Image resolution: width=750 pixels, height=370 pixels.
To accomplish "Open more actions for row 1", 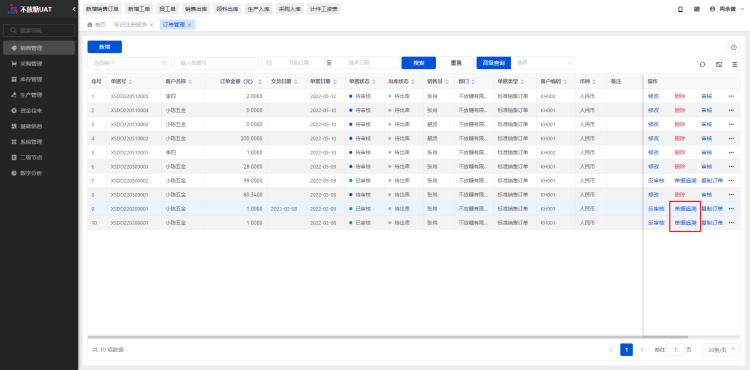I will 731,96.
